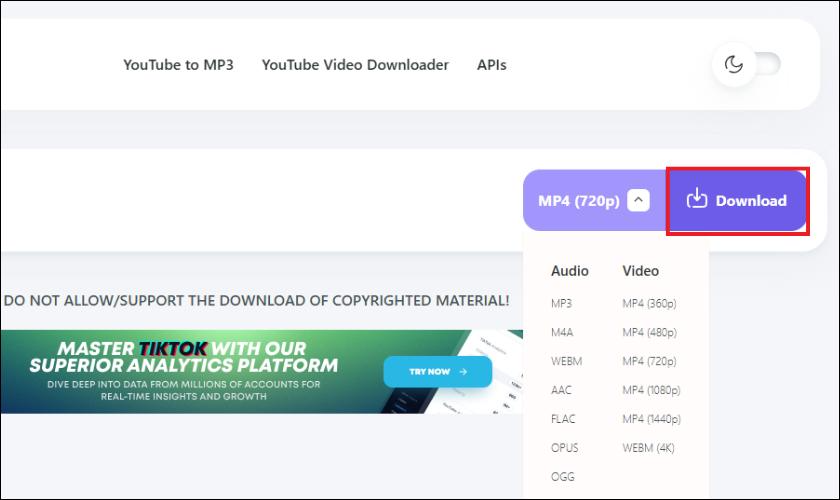The width and height of the screenshot is (840, 500).
Task: Click the MP4 (720p) format selector label
Action: (x=579, y=201)
